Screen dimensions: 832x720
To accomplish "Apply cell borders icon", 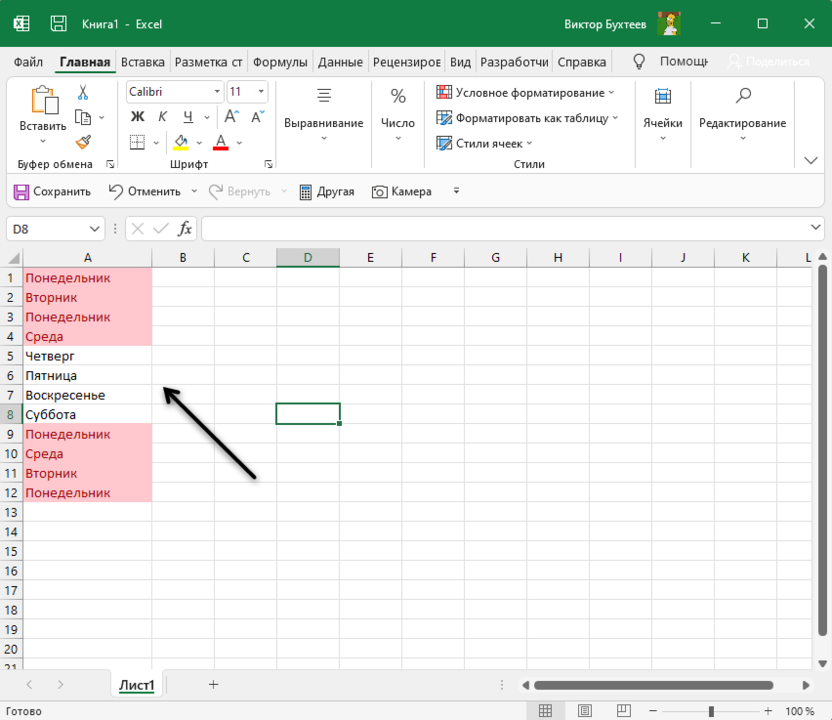I will (137, 142).
